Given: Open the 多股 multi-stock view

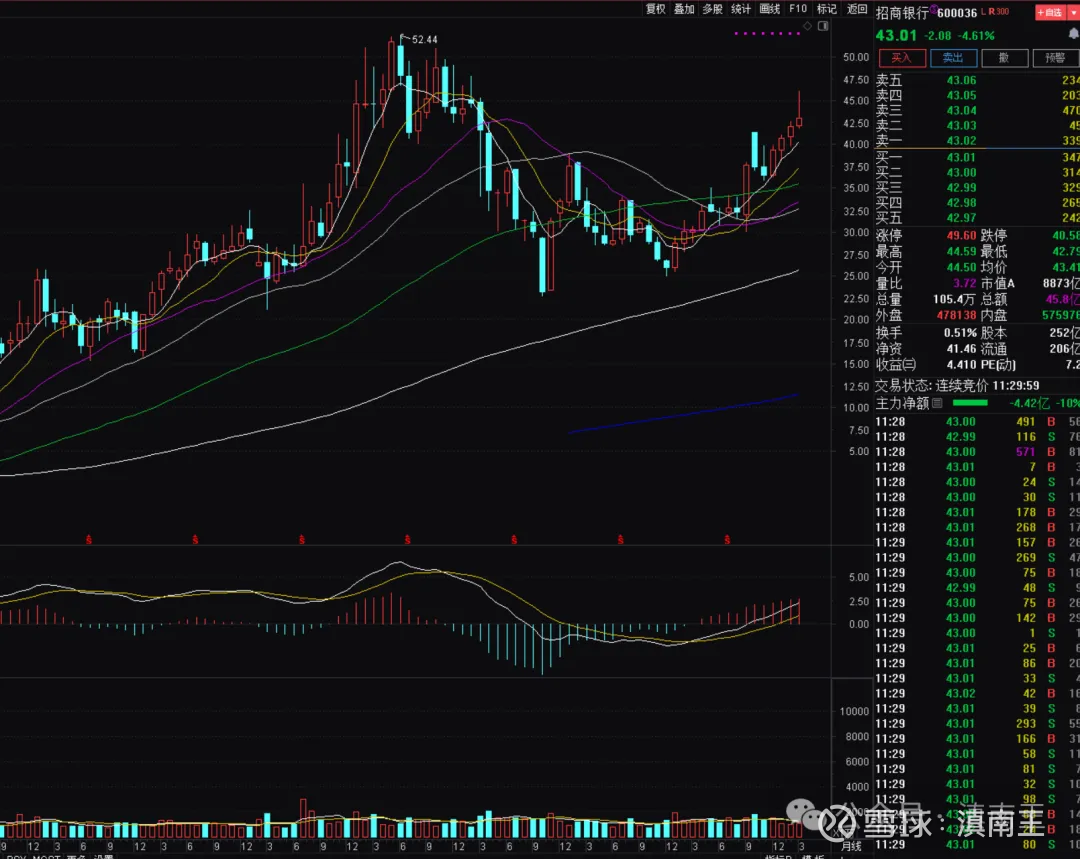Looking at the screenshot, I should [x=712, y=9].
